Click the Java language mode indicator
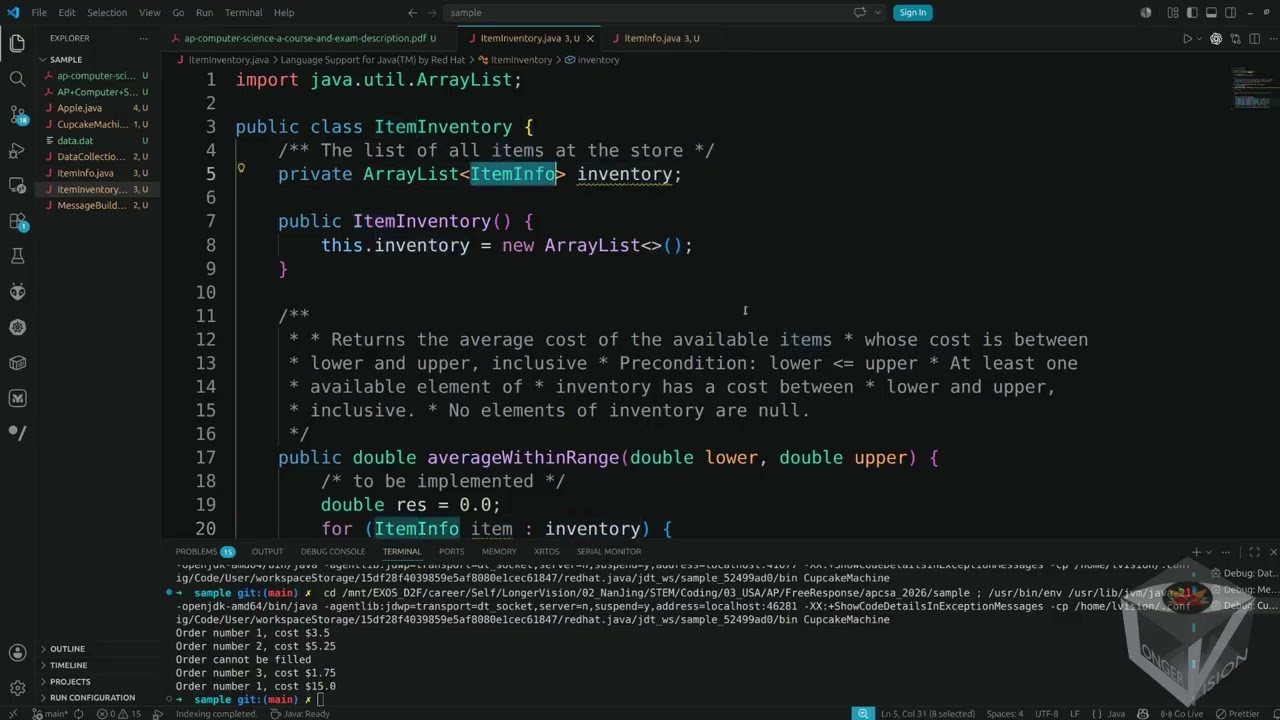Viewport: 1280px width, 720px height. coord(1116,714)
